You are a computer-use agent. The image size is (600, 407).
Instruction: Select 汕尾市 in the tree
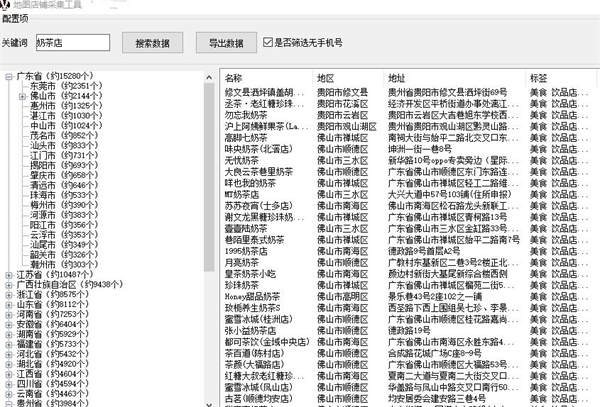coord(64,245)
